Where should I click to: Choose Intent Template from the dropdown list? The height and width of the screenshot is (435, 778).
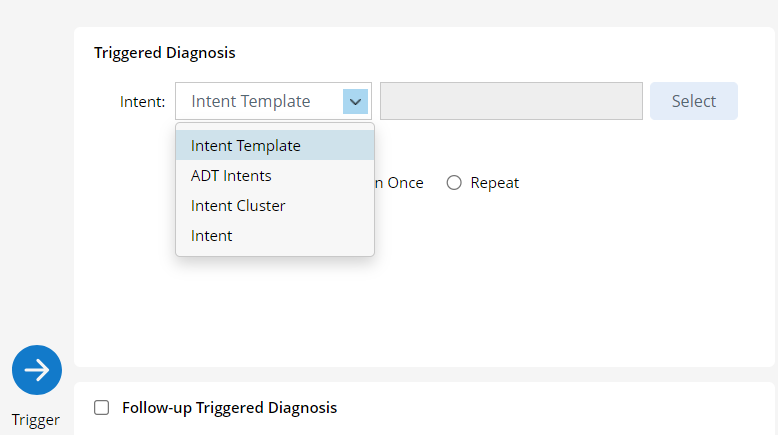click(x=246, y=146)
